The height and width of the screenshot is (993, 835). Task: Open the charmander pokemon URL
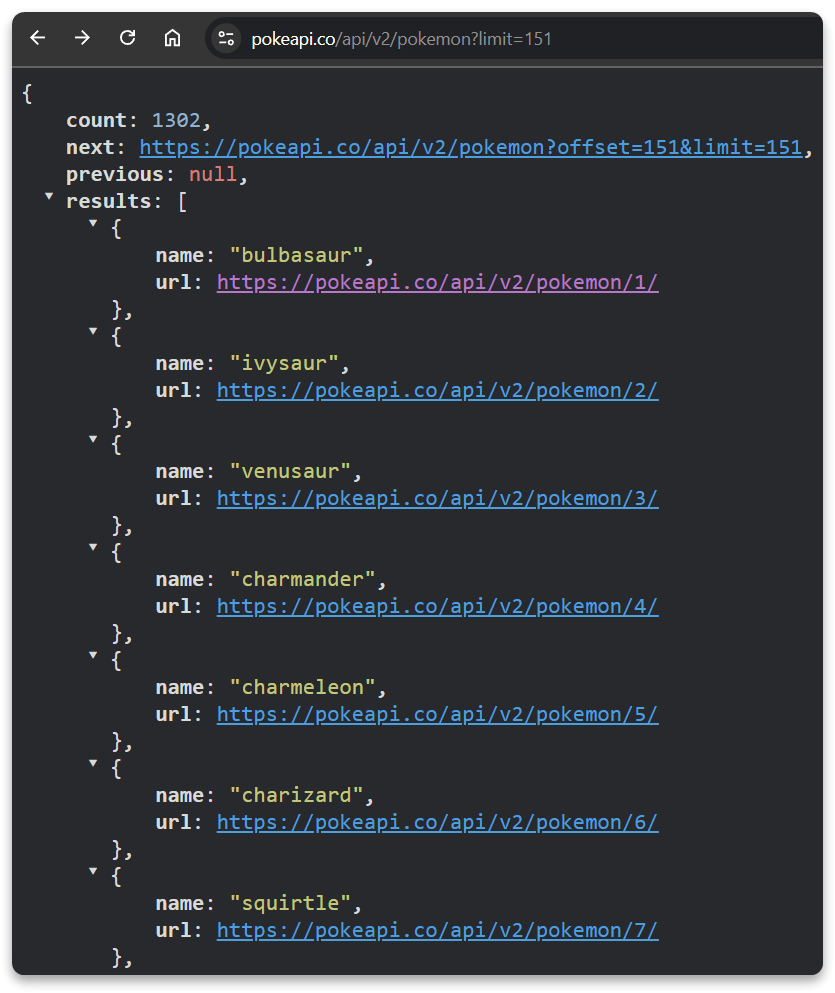437,606
